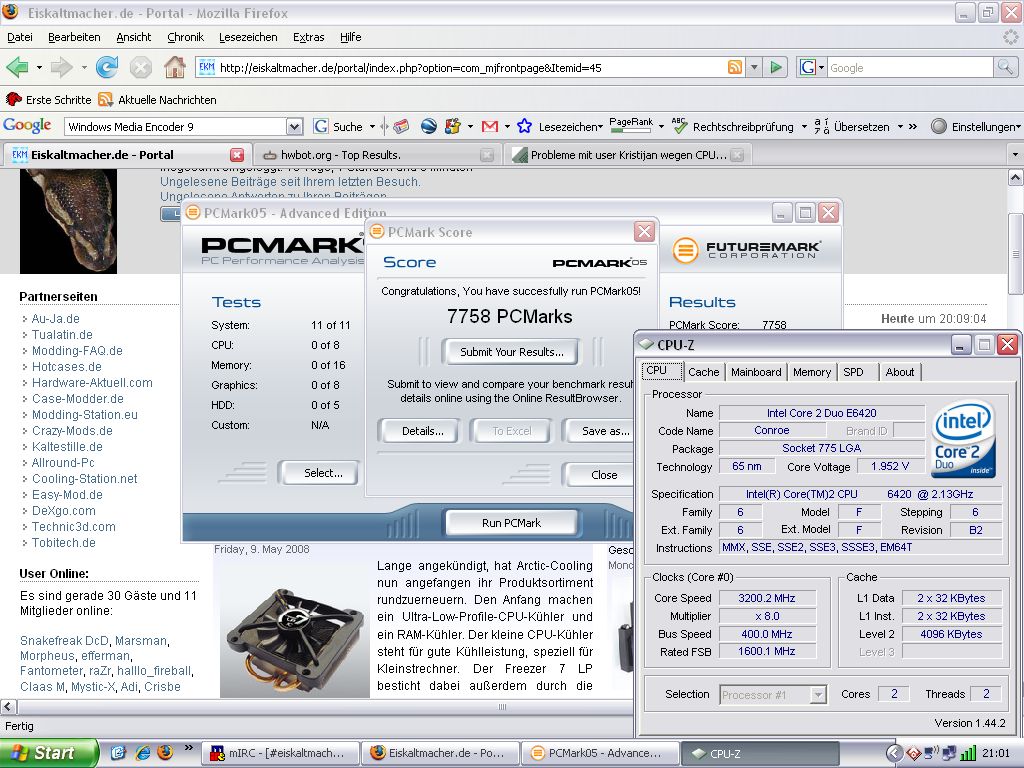This screenshot has height=768, width=1024.
Task: Open address bar URL history dropdown
Action: [754, 67]
